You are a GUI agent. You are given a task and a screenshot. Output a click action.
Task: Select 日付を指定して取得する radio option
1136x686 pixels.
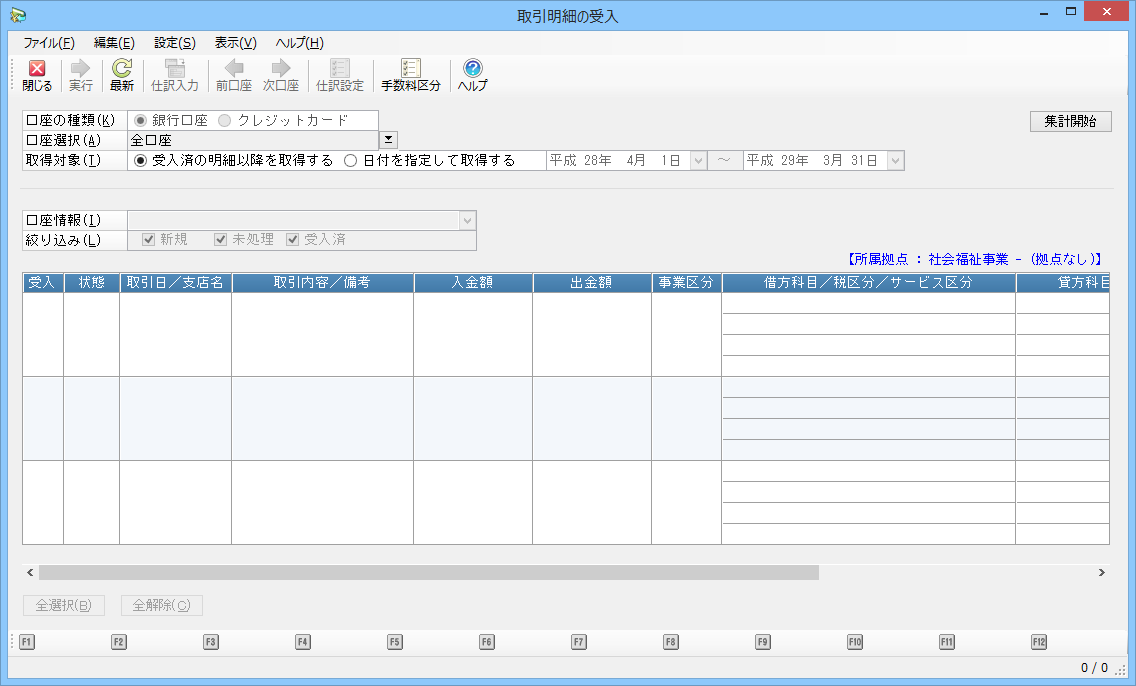tap(351, 160)
